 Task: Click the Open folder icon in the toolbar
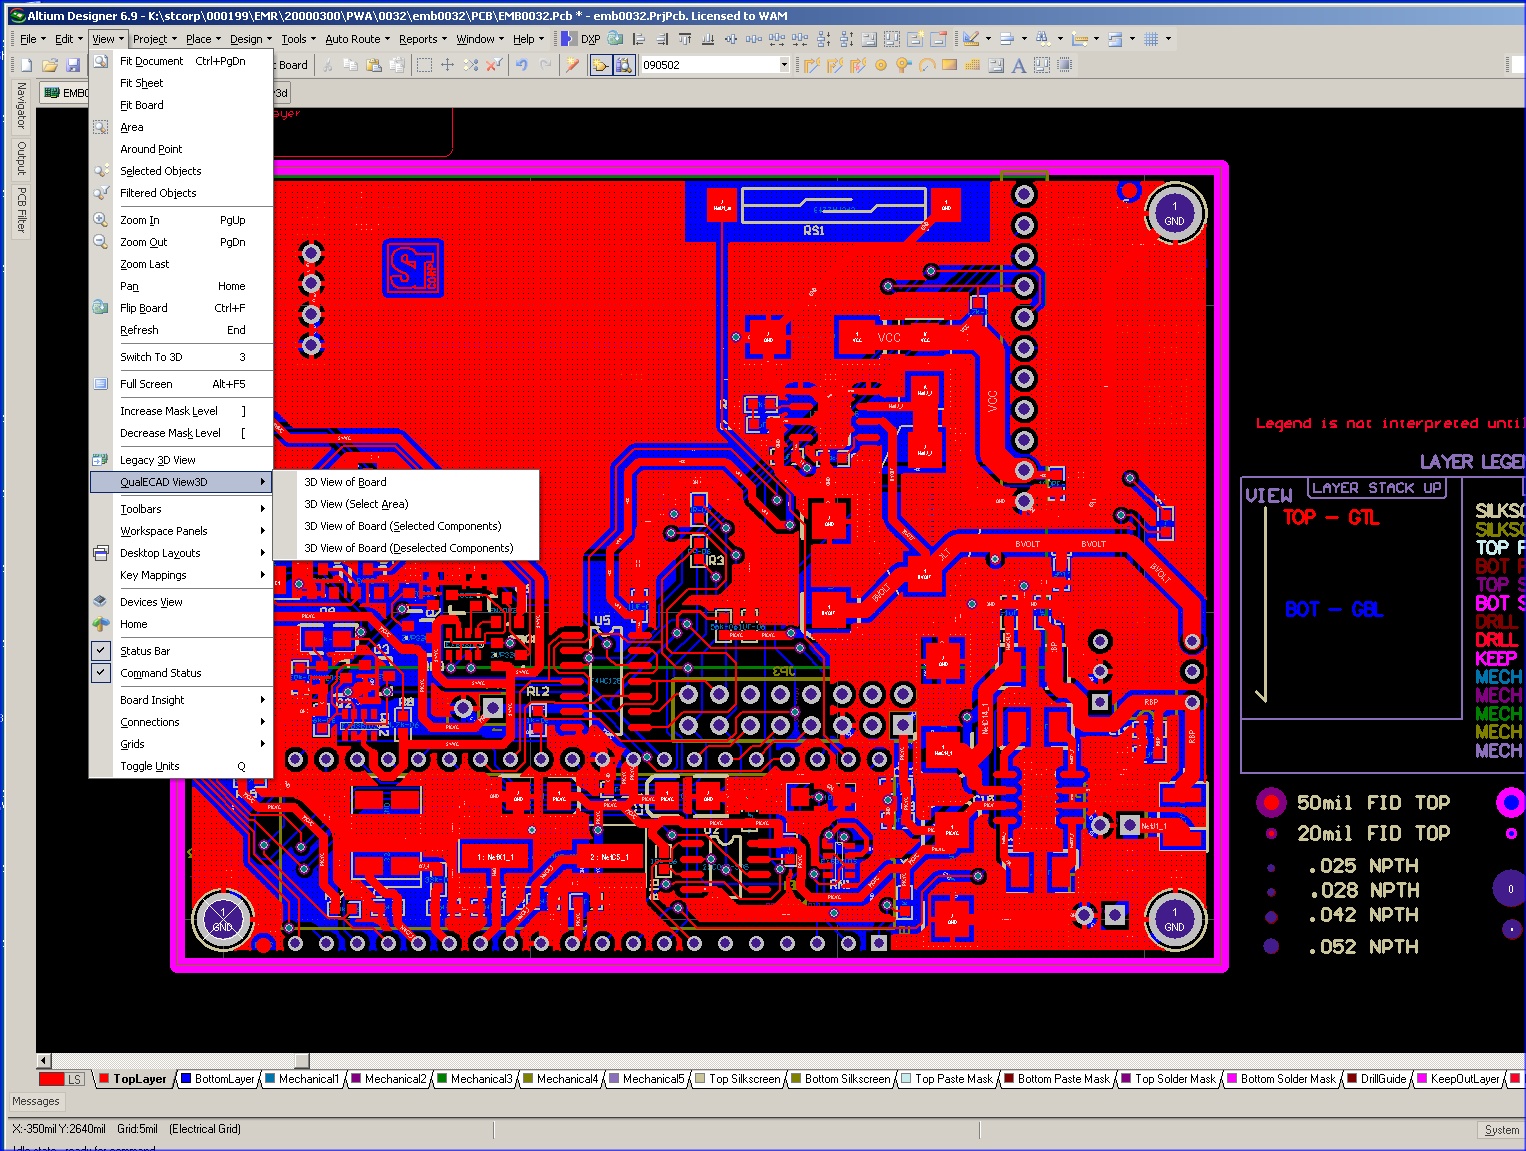[50, 65]
